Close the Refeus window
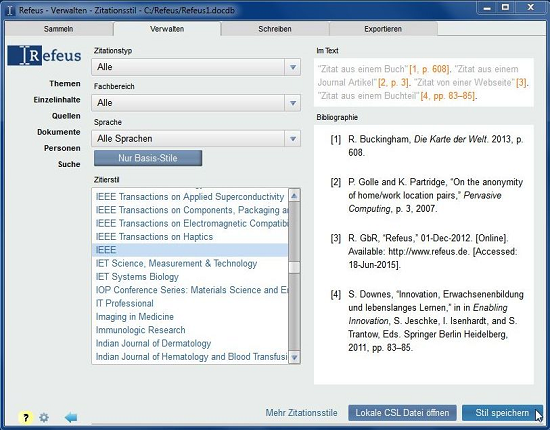The image size is (550, 430). point(530,8)
